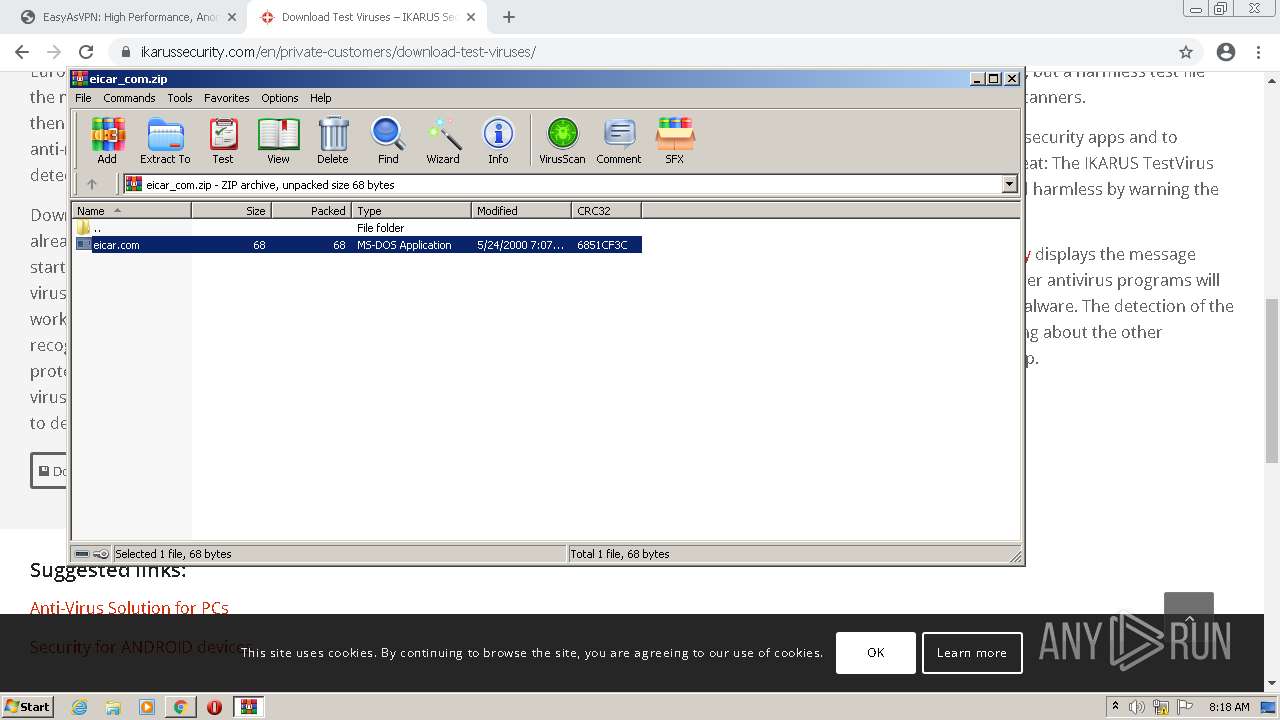This screenshot has width=1280, height=720.
Task: Click the CRC32 value 6851CF3C
Action: click(602, 245)
